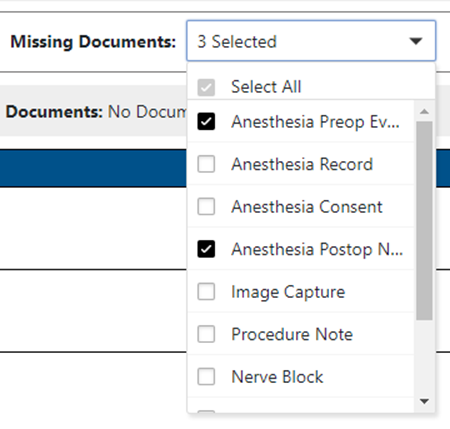Viewport: 450px width, 429px height.
Task: Click the dropdown list scrollbar thumb
Action: pos(424,221)
